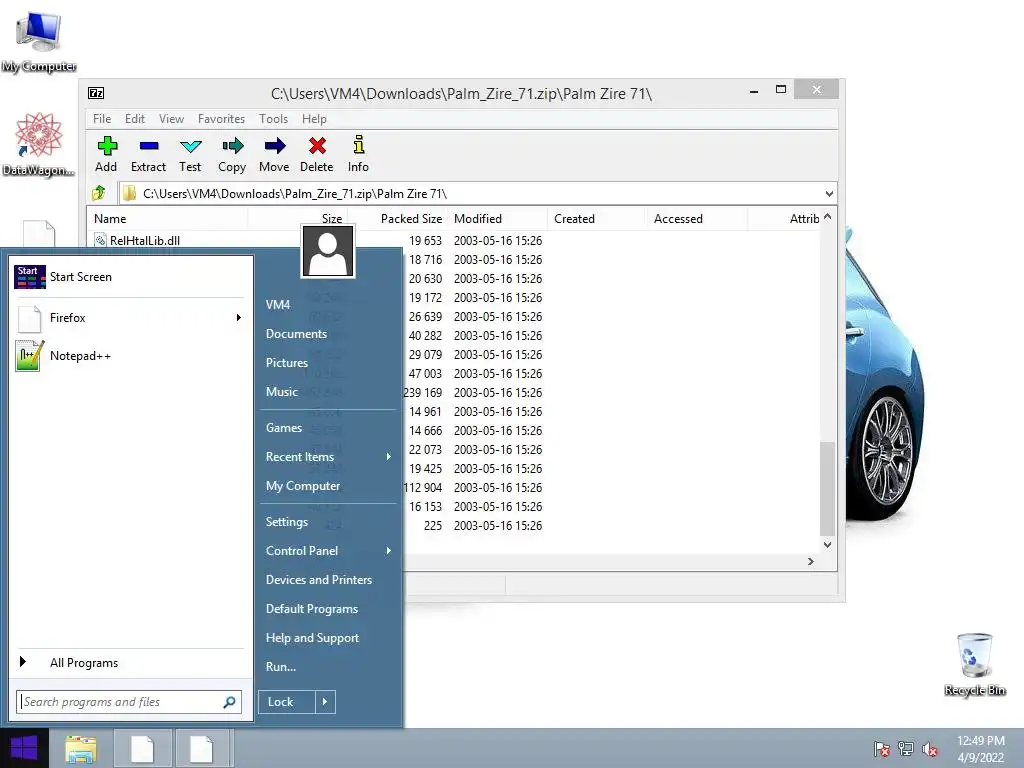Expand the address path dropdown

click(829, 194)
